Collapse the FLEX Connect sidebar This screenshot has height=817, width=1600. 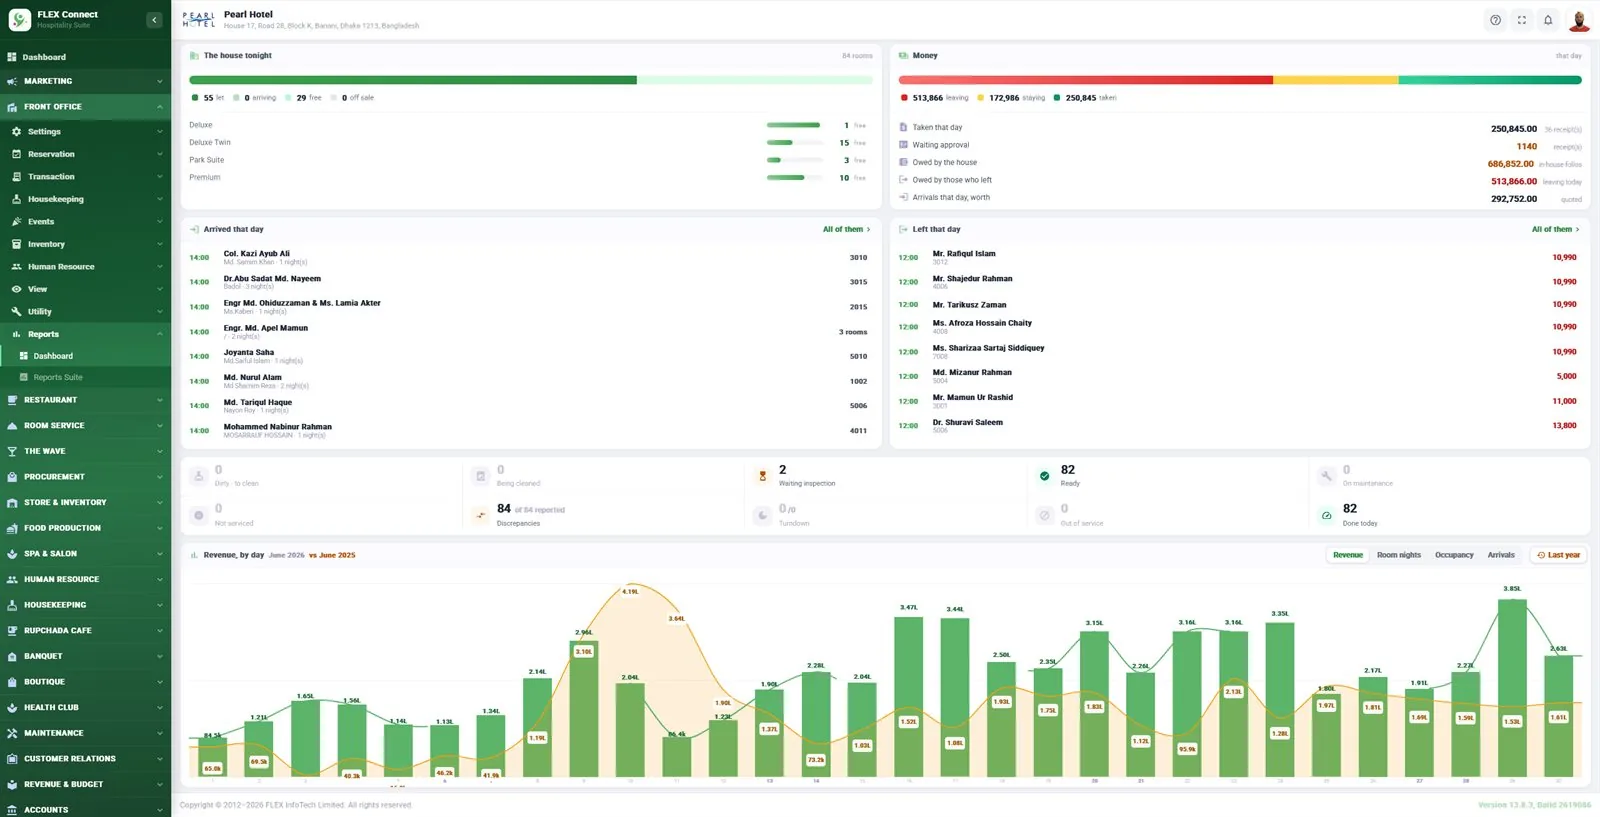154,20
